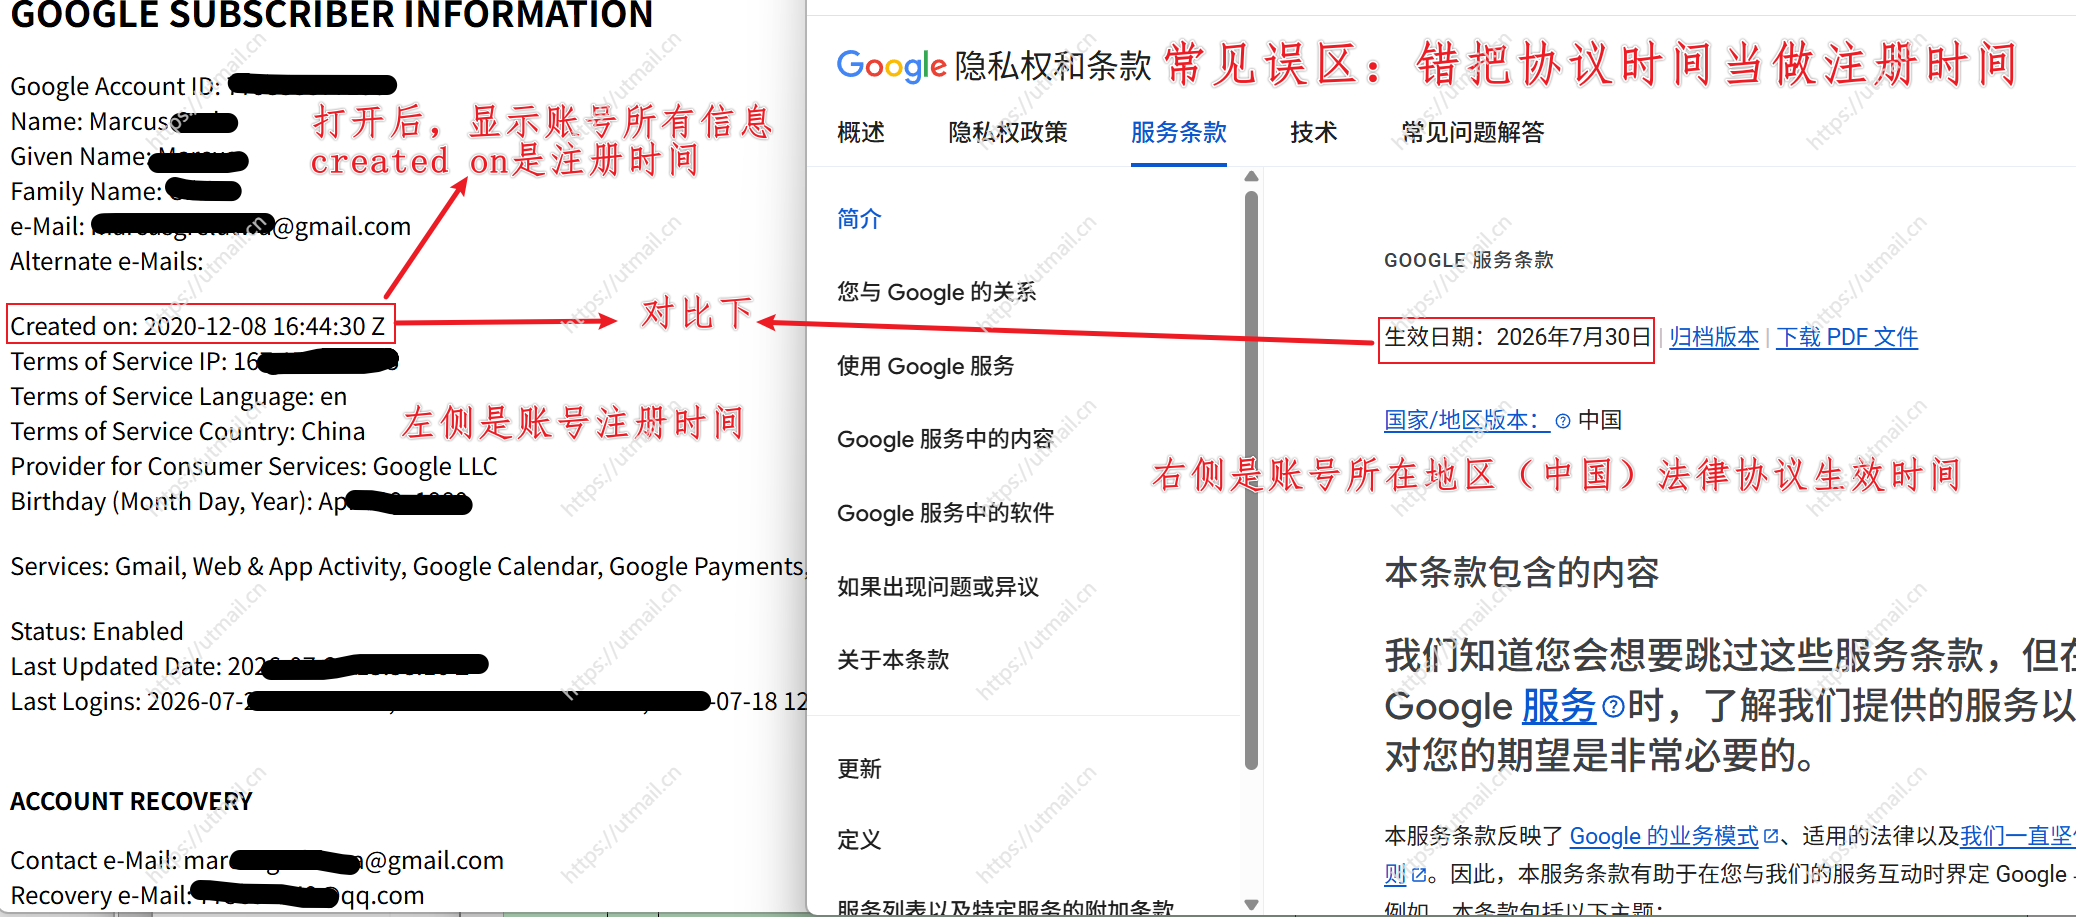
Task: Click the help icon after the 服务 link
Action: point(1612,707)
